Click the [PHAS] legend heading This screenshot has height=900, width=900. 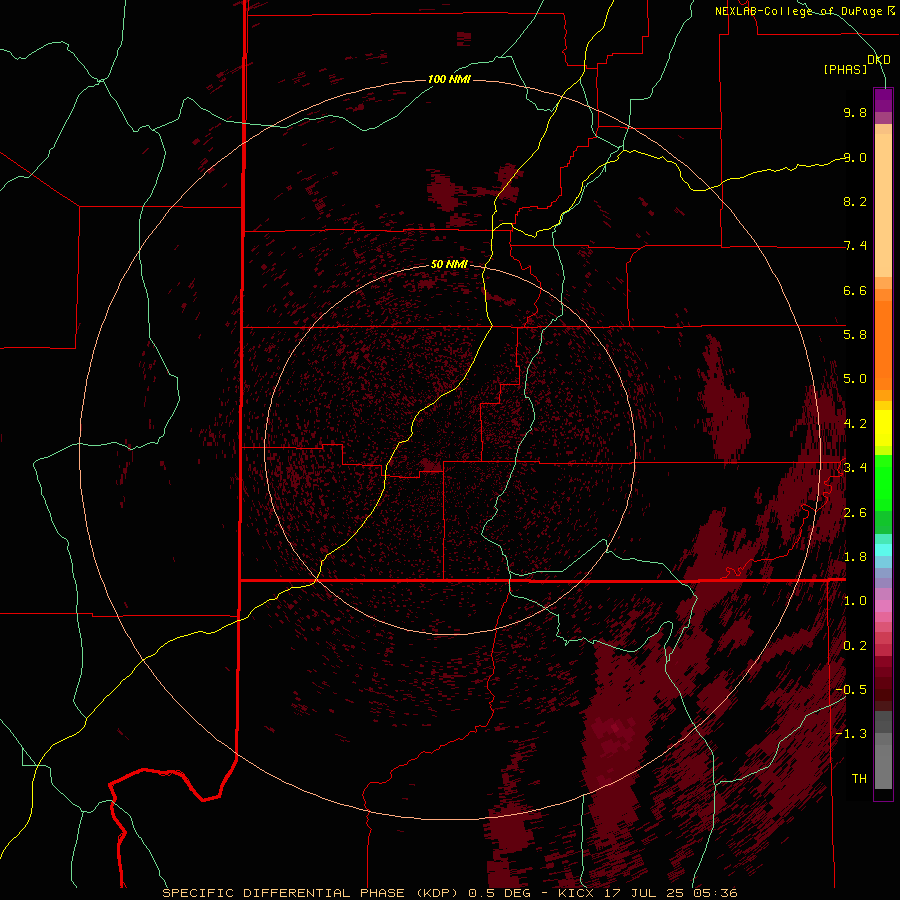tap(845, 69)
